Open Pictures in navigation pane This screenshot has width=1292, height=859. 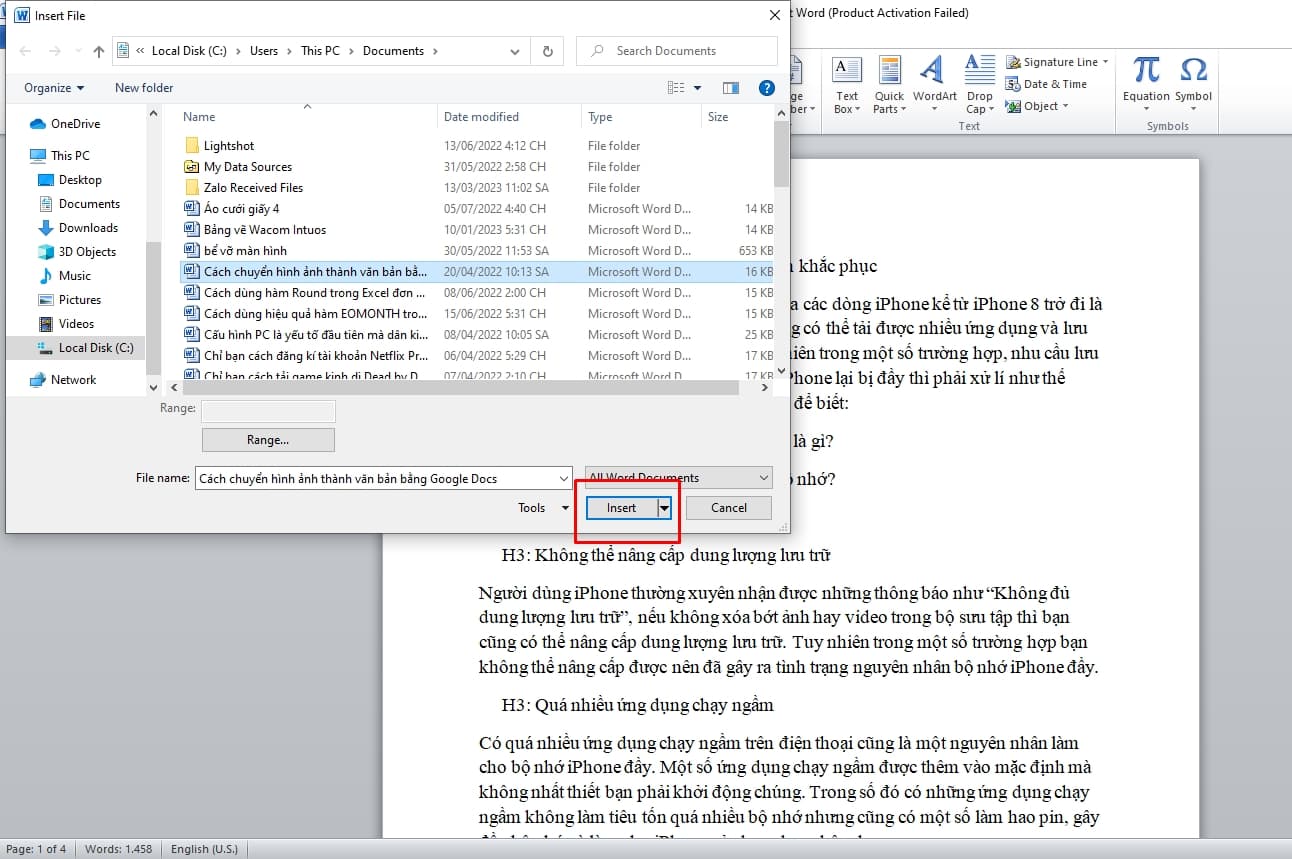[x=69, y=300]
